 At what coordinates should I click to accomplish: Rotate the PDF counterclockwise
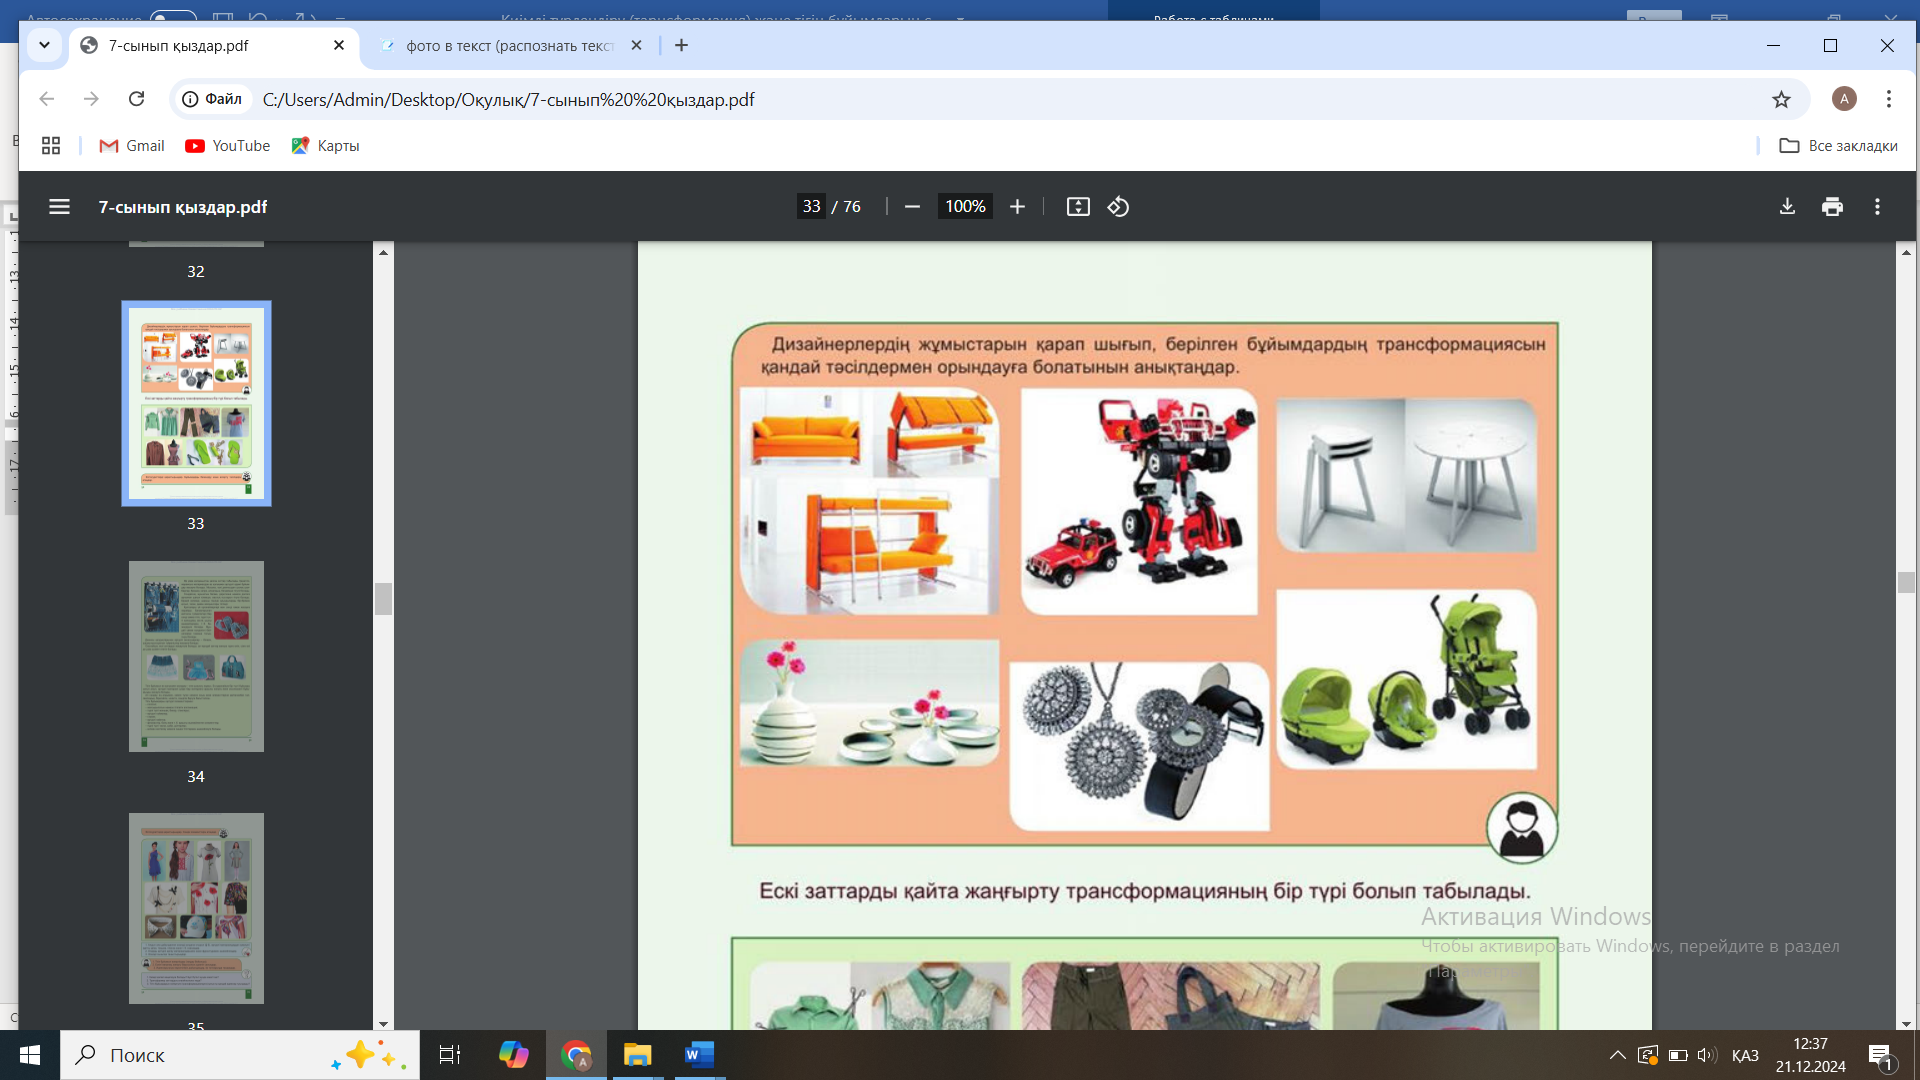tap(1118, 207)
